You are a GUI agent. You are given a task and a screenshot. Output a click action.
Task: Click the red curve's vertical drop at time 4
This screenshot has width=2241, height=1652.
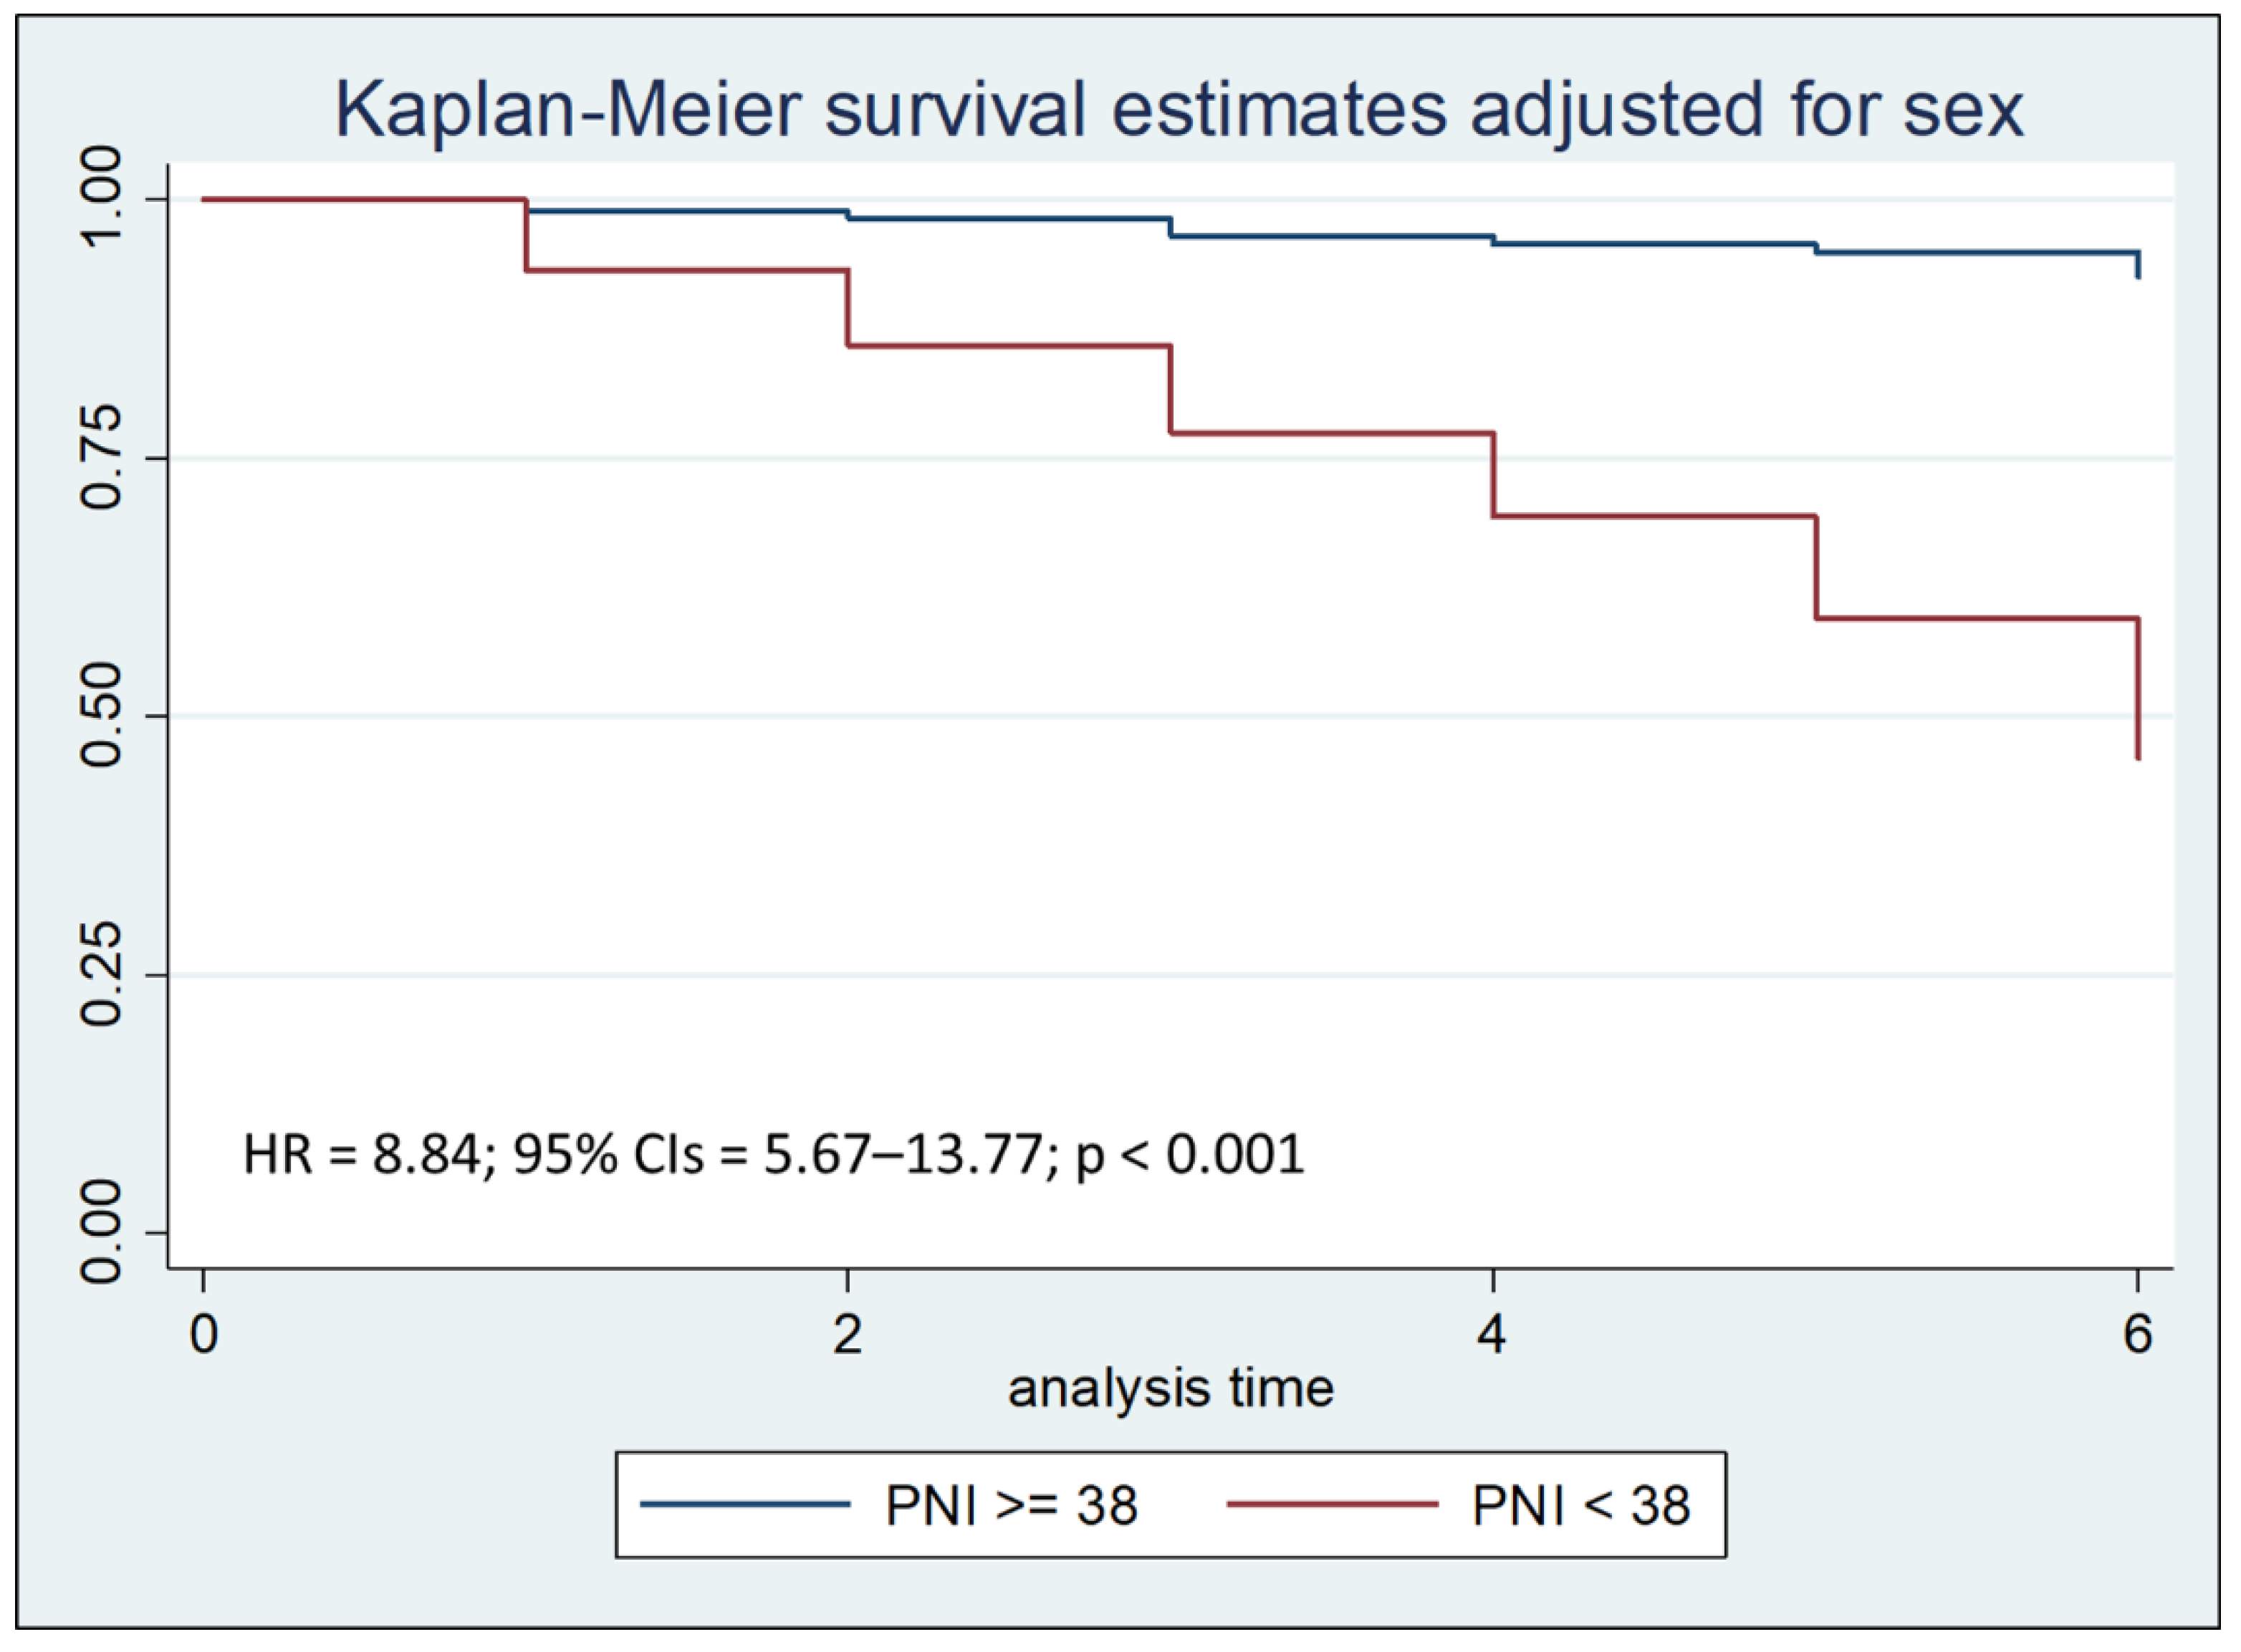(x=1493, y=475)
